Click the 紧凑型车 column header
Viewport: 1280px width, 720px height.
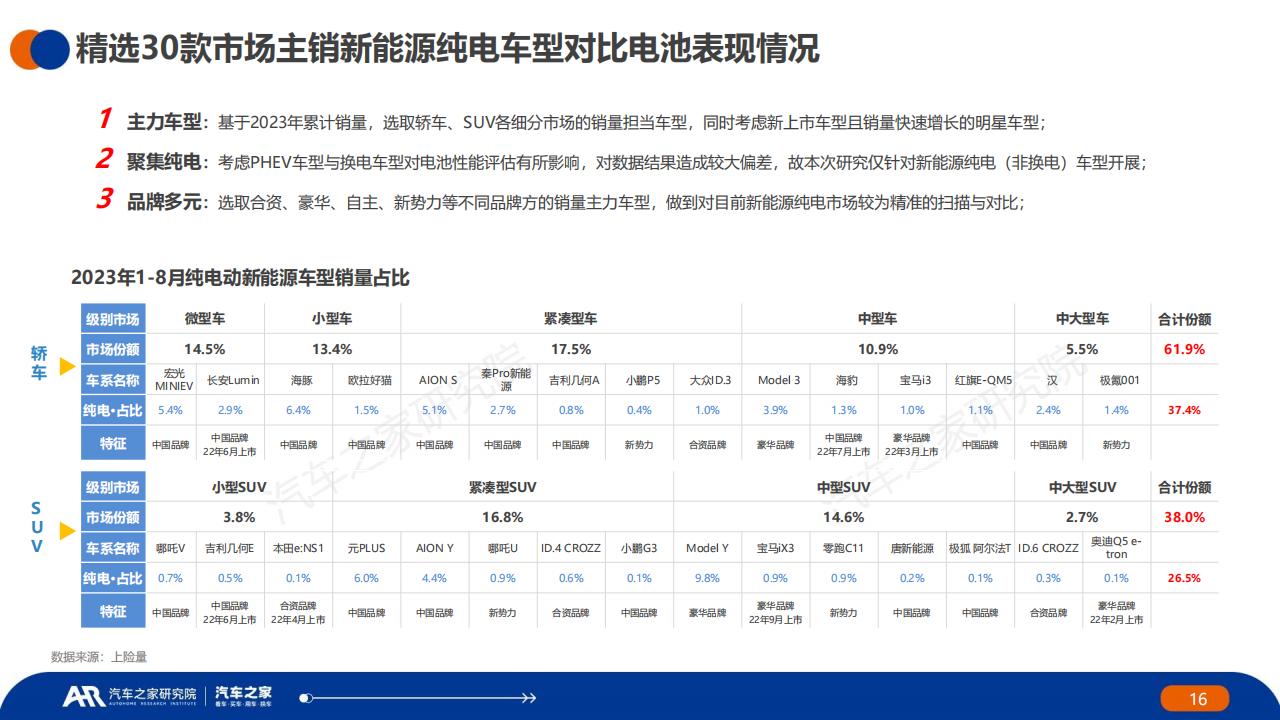click(x=571, y=319)
